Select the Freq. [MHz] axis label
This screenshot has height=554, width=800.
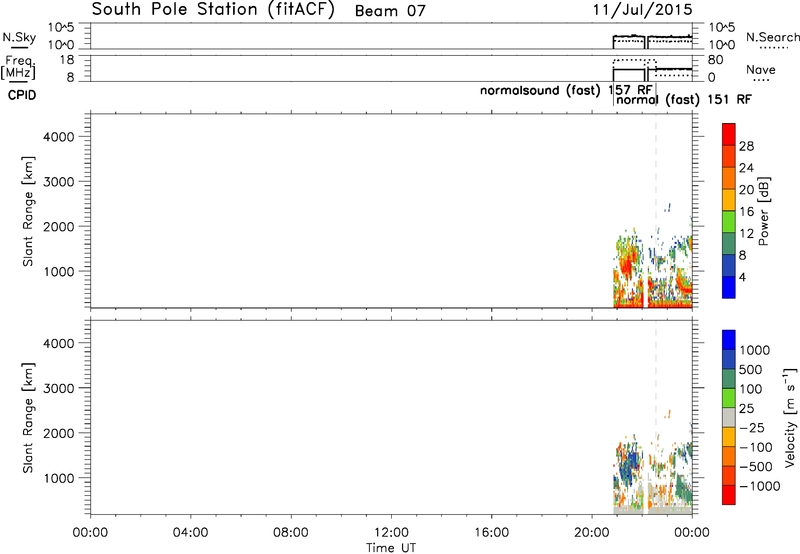(x=20, y=67)
